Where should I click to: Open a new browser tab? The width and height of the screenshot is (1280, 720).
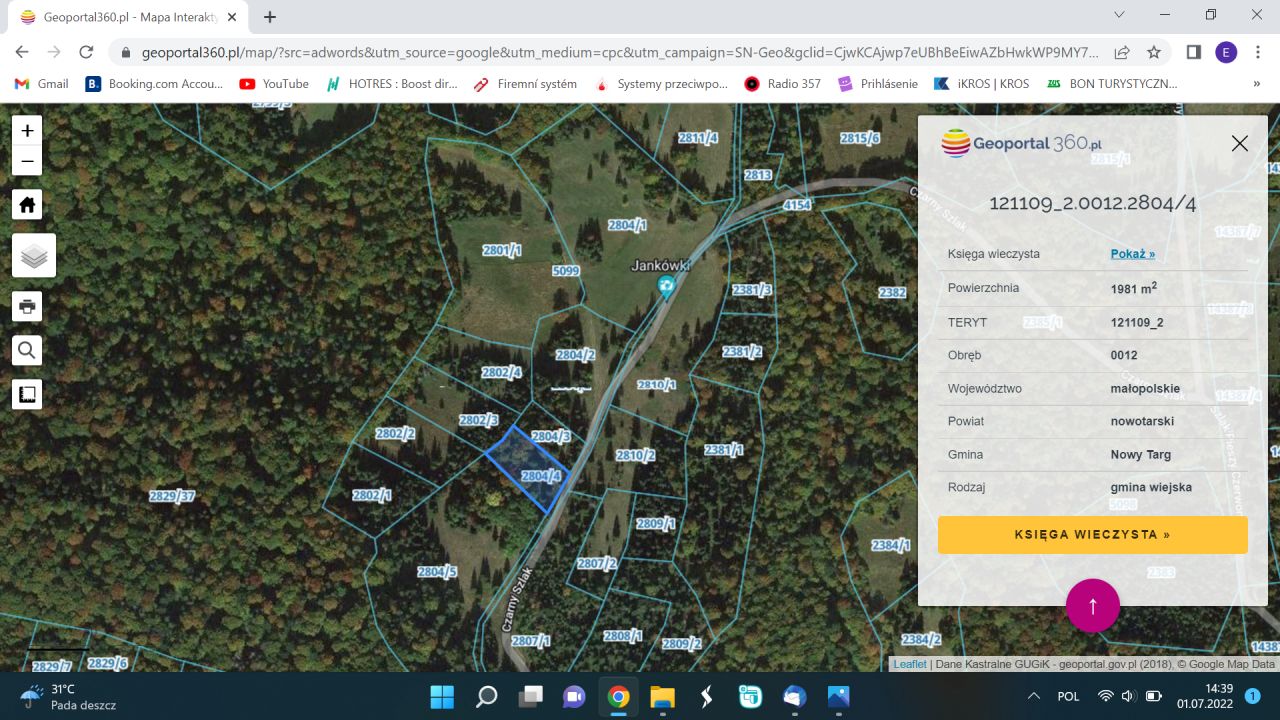270,16
